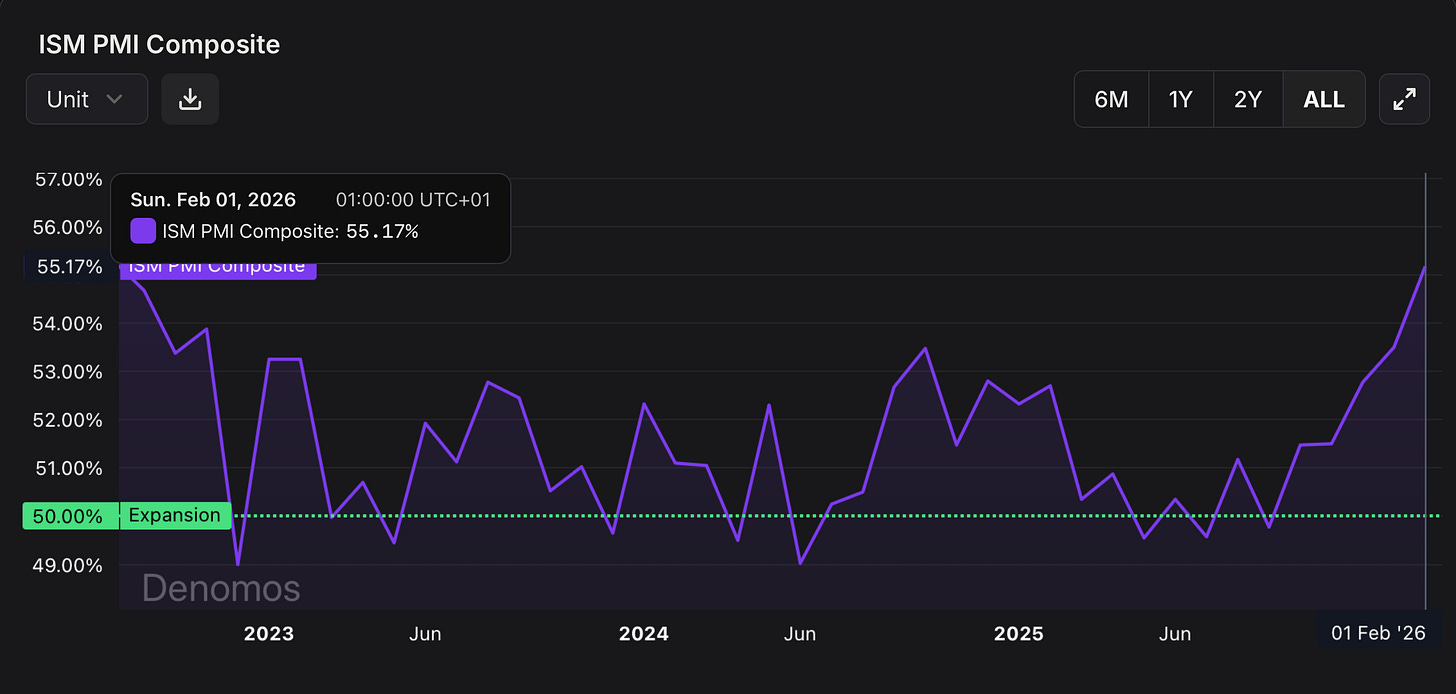Click the purple series swatch in the tooltip
This screenshot has height=694, width=1456.
143,231
